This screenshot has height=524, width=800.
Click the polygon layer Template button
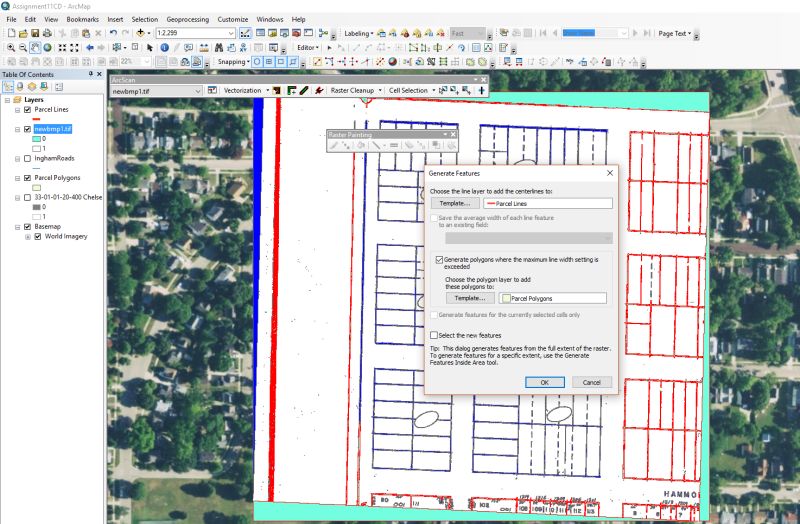(x=470, y=298)
